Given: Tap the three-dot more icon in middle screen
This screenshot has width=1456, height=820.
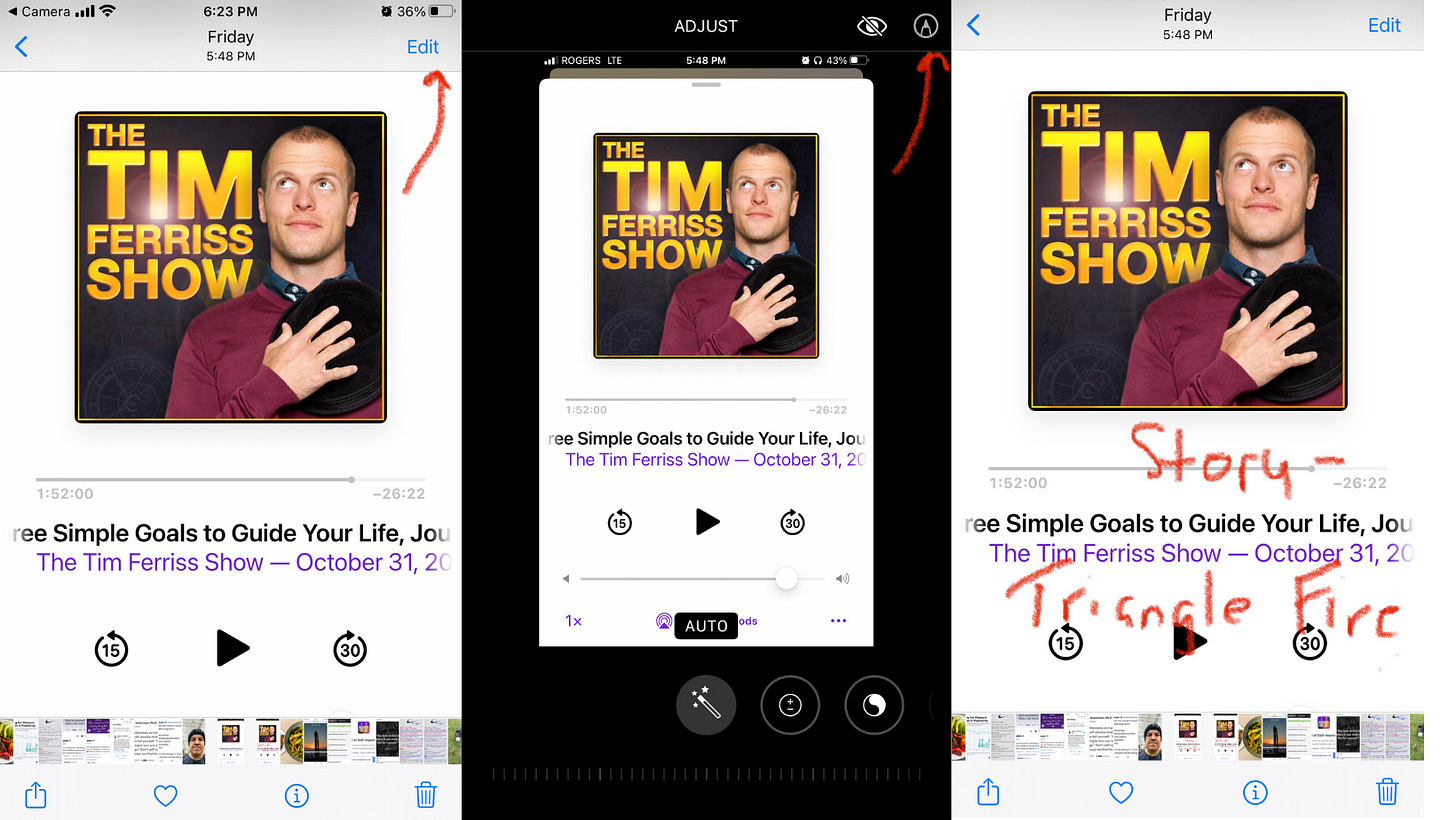Looking at the screenshot, I should 838,621.
